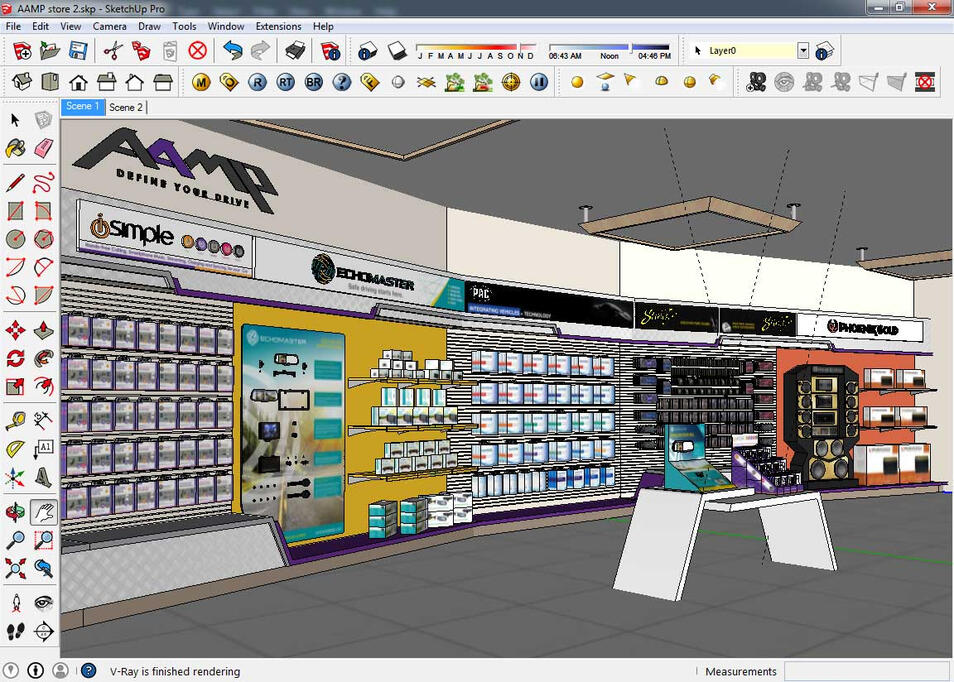The image size is (954, 682).
Task: Select the Eraser tool
Action: (43, 148)
